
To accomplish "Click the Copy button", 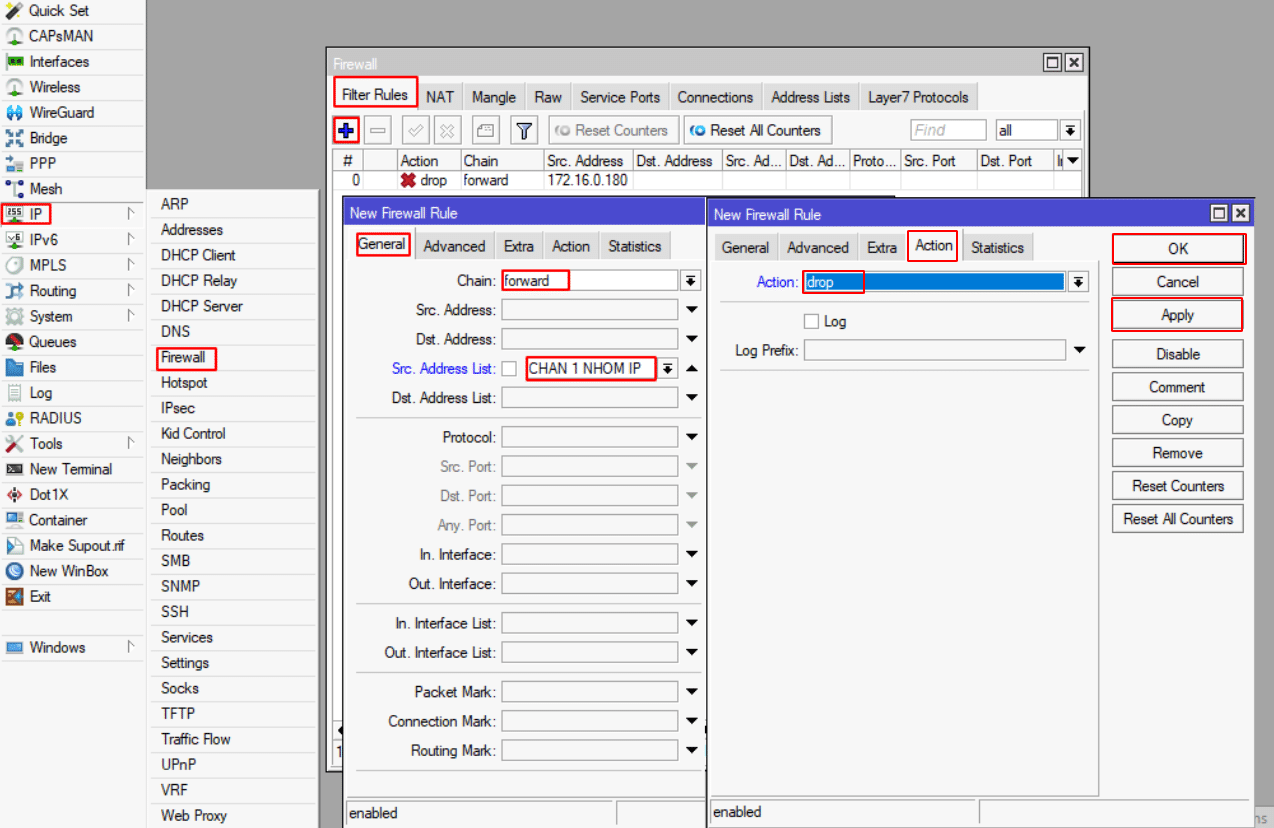I will point(1178,420).
